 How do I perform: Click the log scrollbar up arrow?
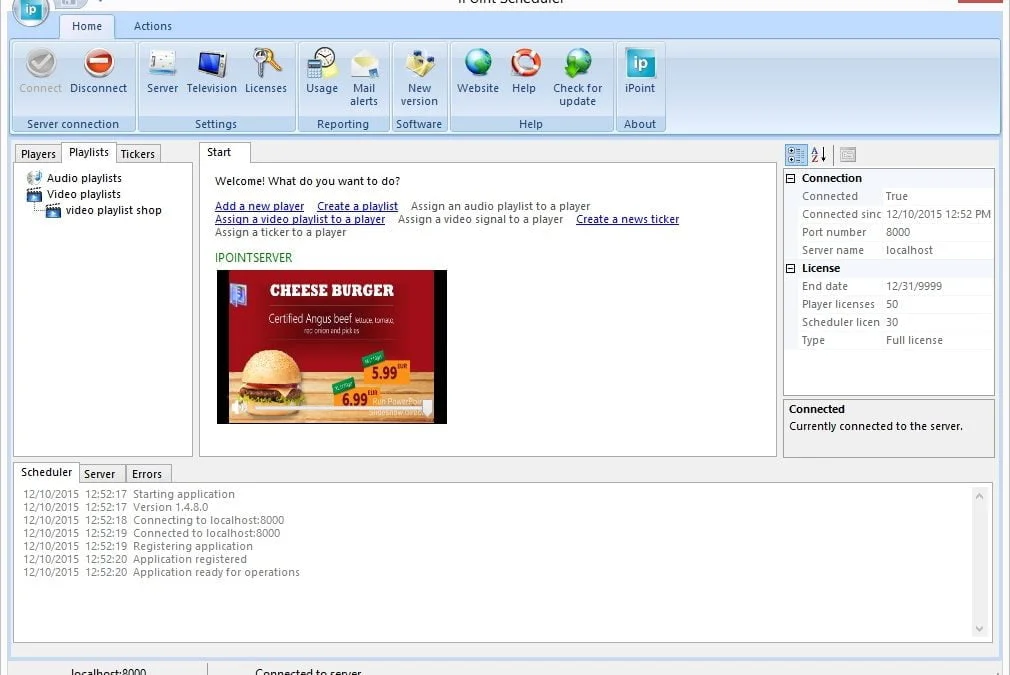click(x=979, y=496)
